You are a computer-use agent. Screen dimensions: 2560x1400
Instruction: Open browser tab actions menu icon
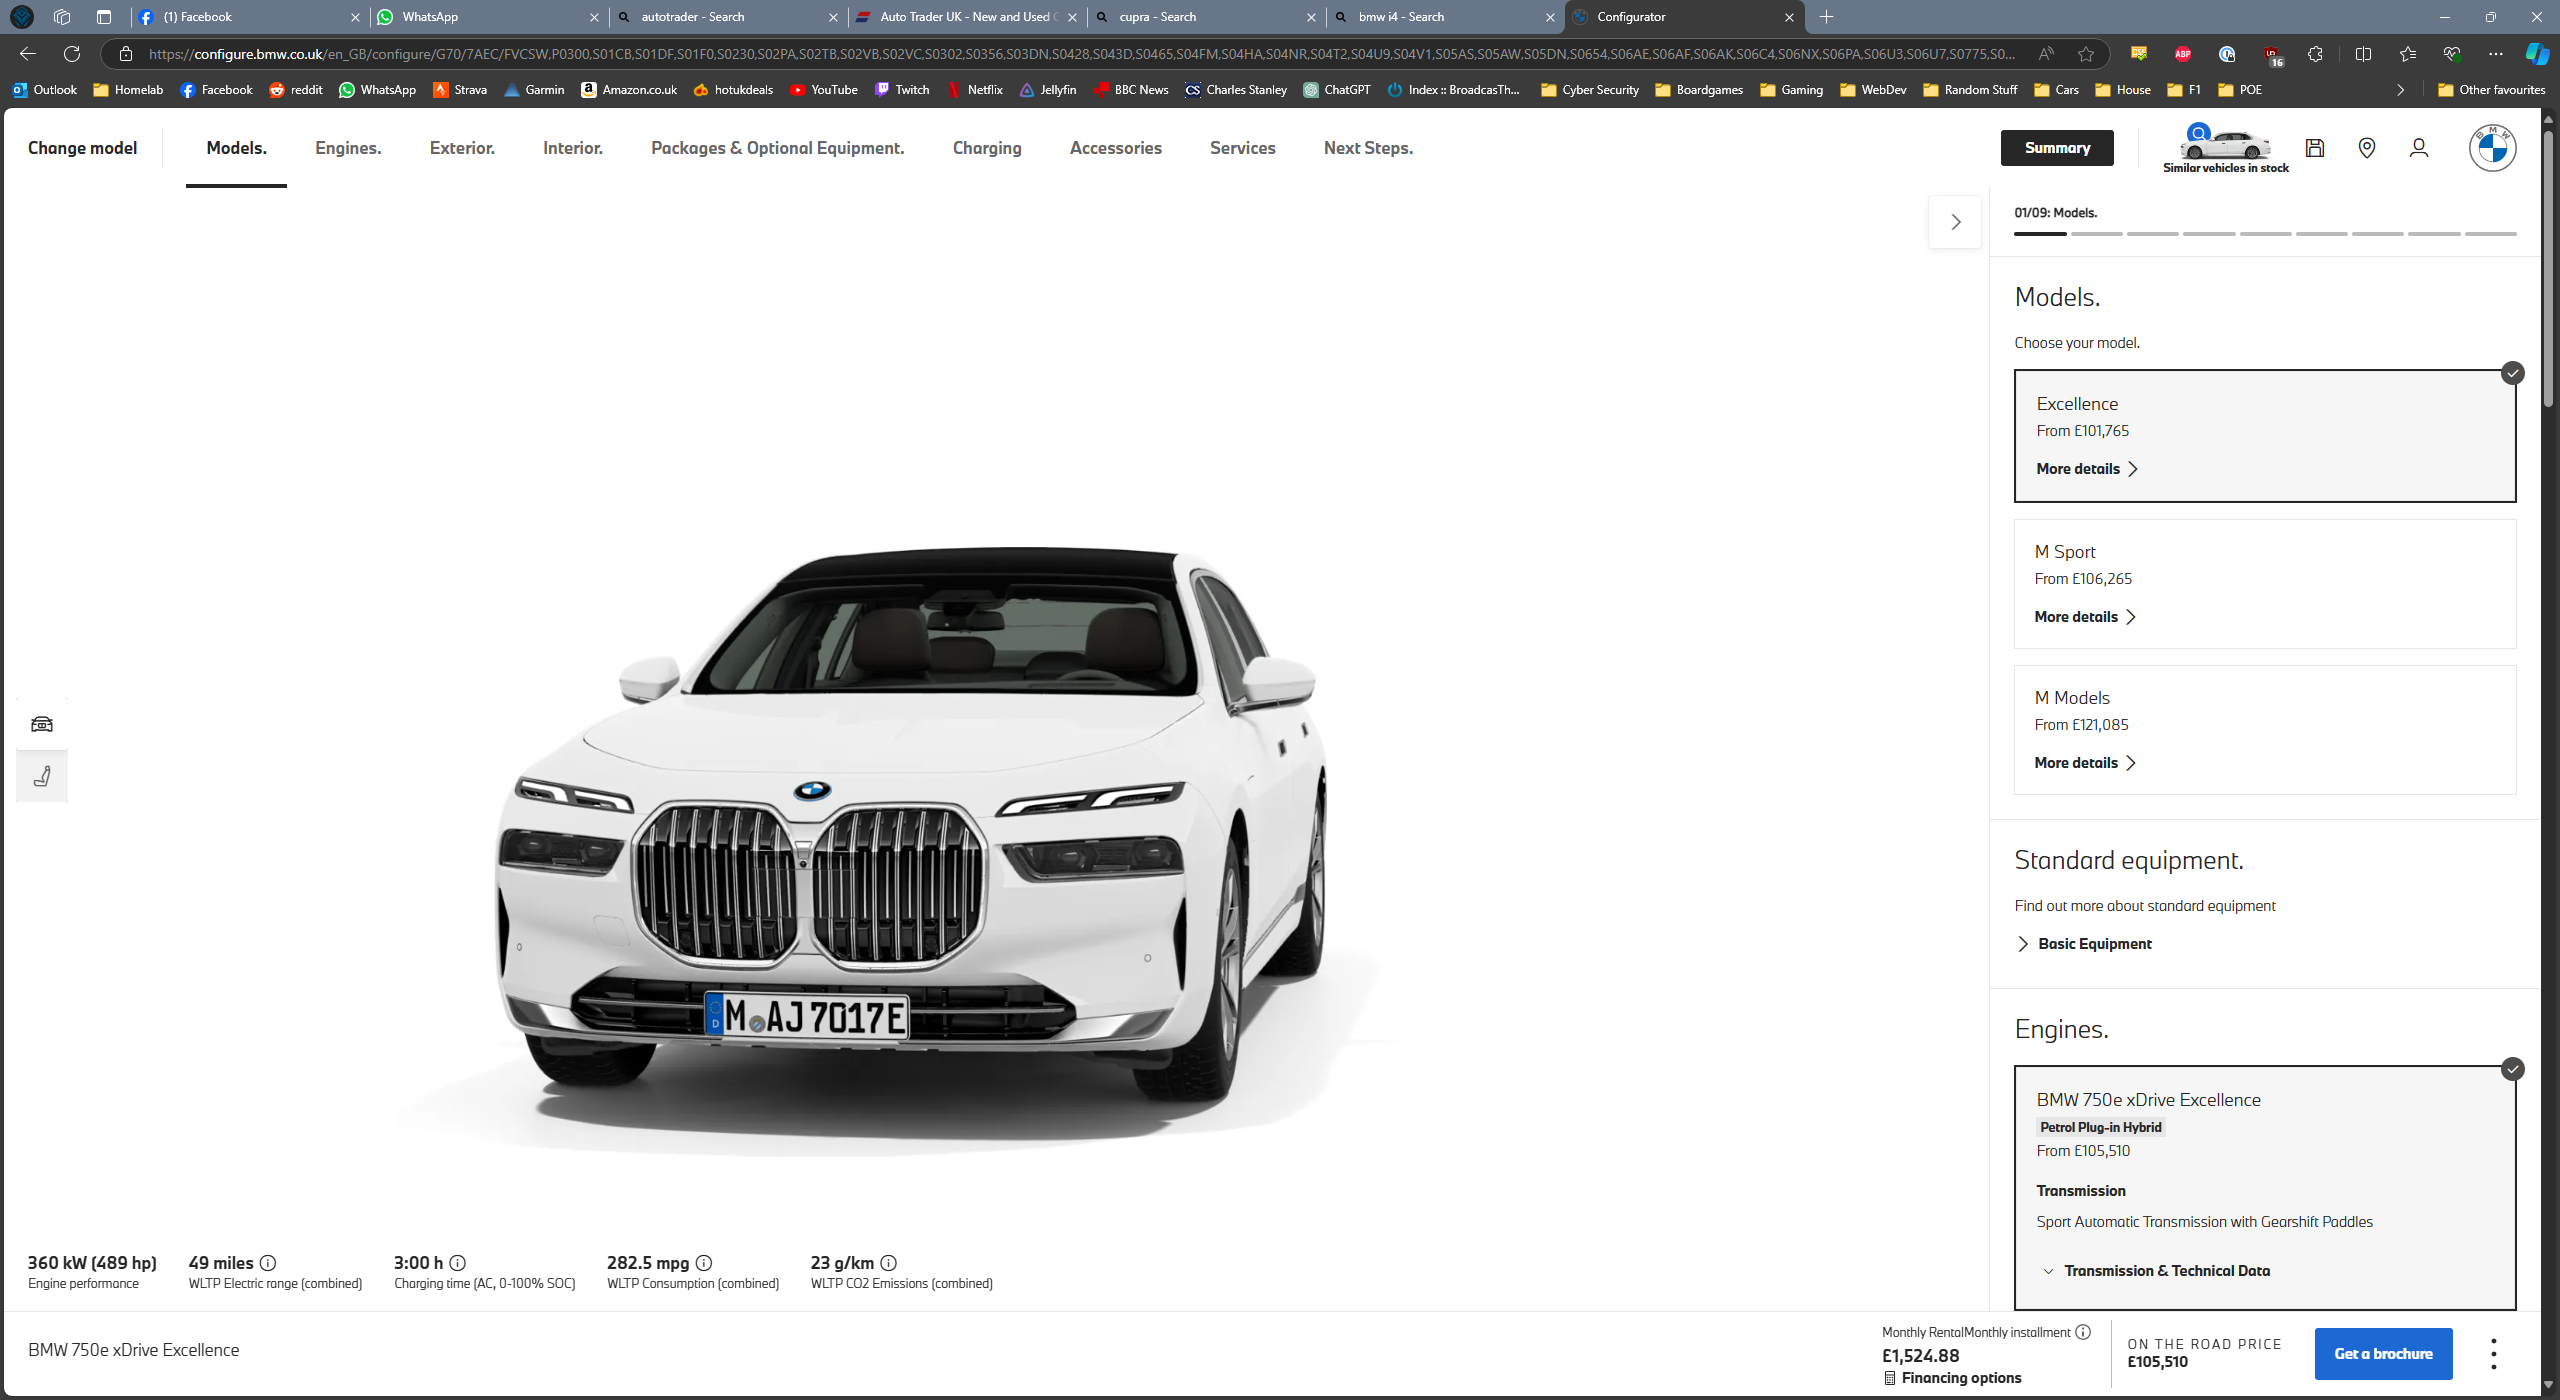coord(104,17)
